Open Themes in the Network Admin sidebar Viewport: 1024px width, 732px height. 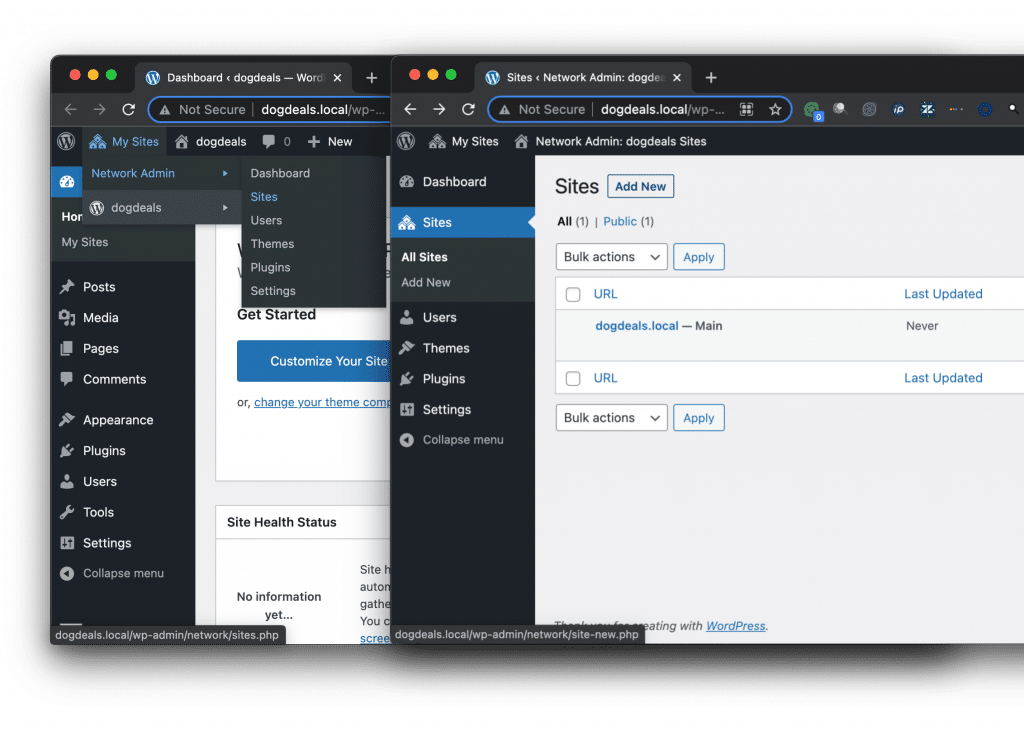pyautogui.click(x=445, y=348)
